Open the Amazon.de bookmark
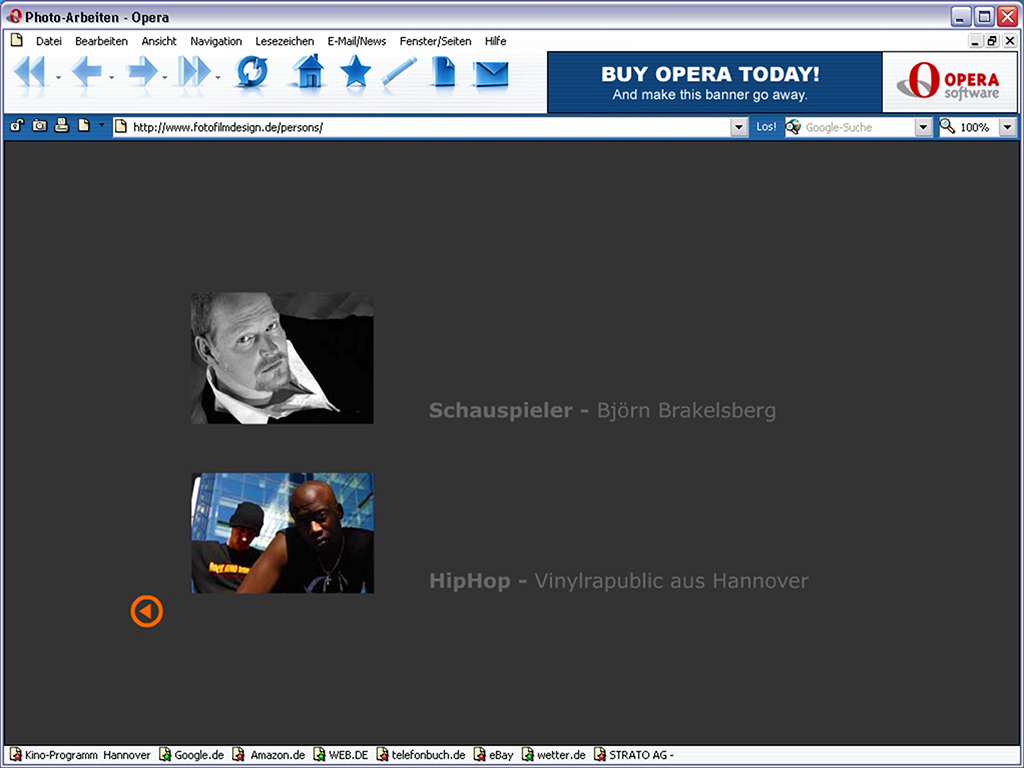1024x768 pixels. pos(270,755)
